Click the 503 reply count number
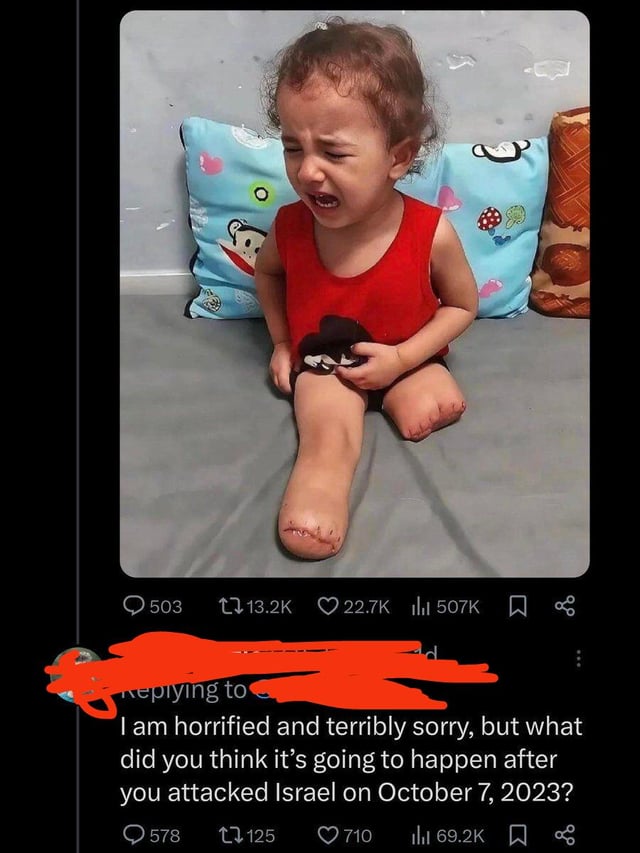Screen dimensions: 640x853 coord(165,606)
